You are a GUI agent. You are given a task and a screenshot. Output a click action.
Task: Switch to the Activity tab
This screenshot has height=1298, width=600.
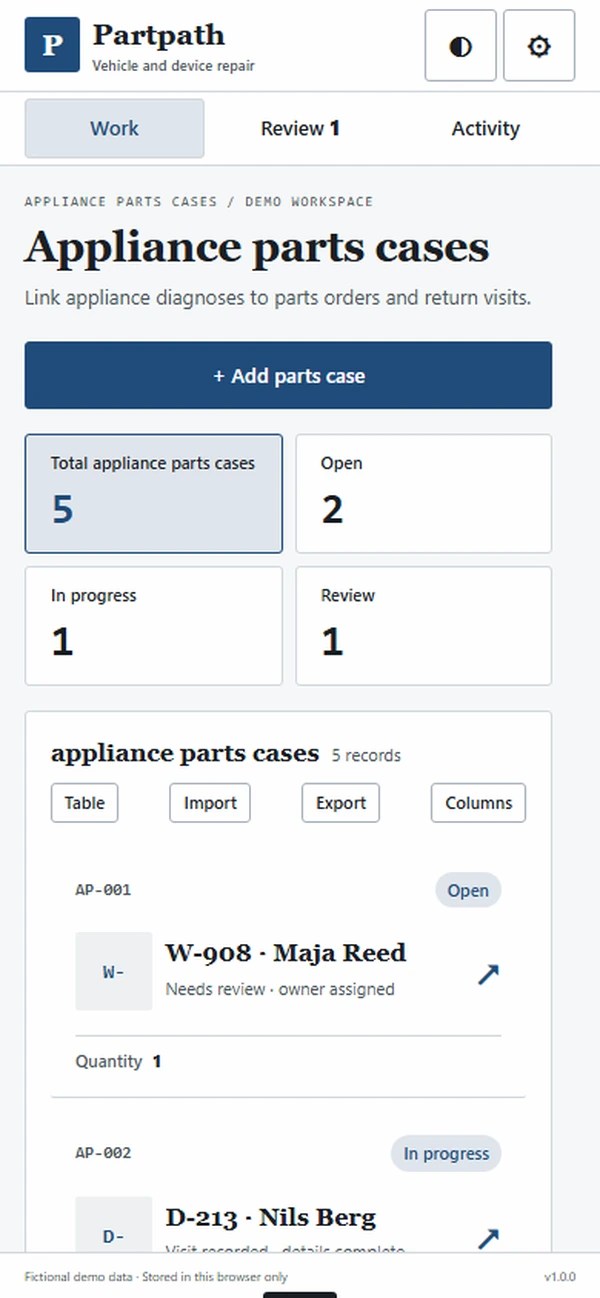pyautogui.click(x=485, y=128)
